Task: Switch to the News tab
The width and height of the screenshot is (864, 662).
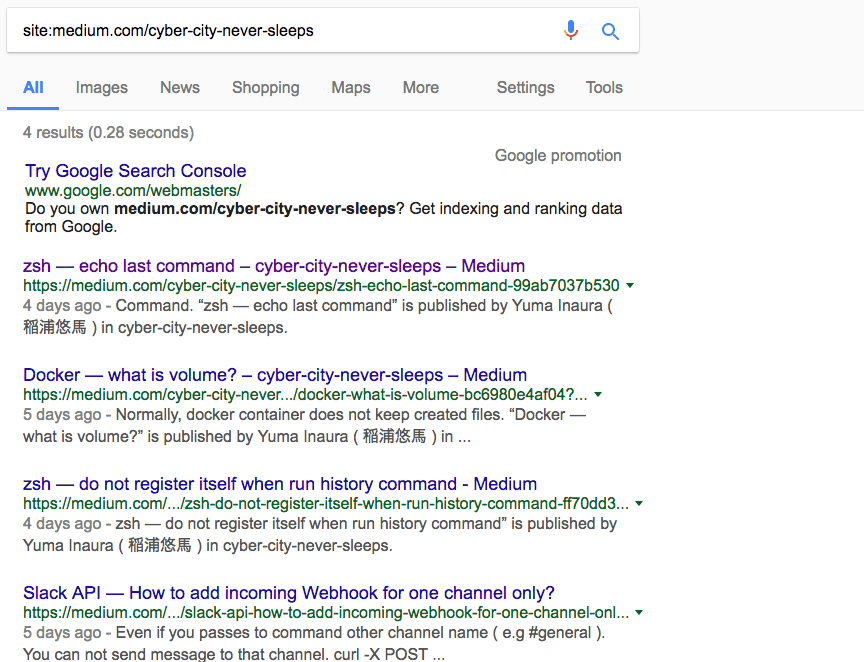Action: [180, 87]
